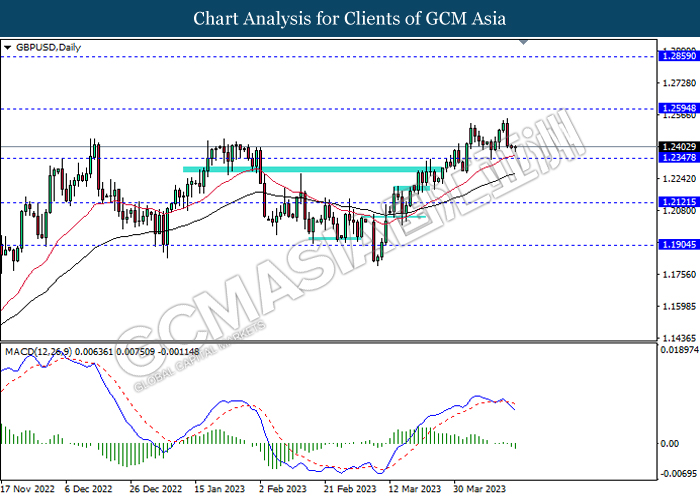The height and width of the screenshot is (500, 700).
Task: Click the Chart Analysis for Clients title
Action: point(350,18)
